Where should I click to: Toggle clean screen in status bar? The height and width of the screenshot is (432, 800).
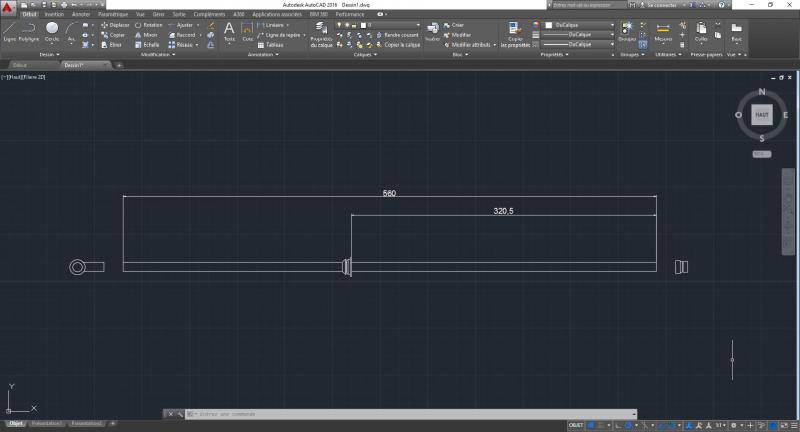(x=784, y=425)
